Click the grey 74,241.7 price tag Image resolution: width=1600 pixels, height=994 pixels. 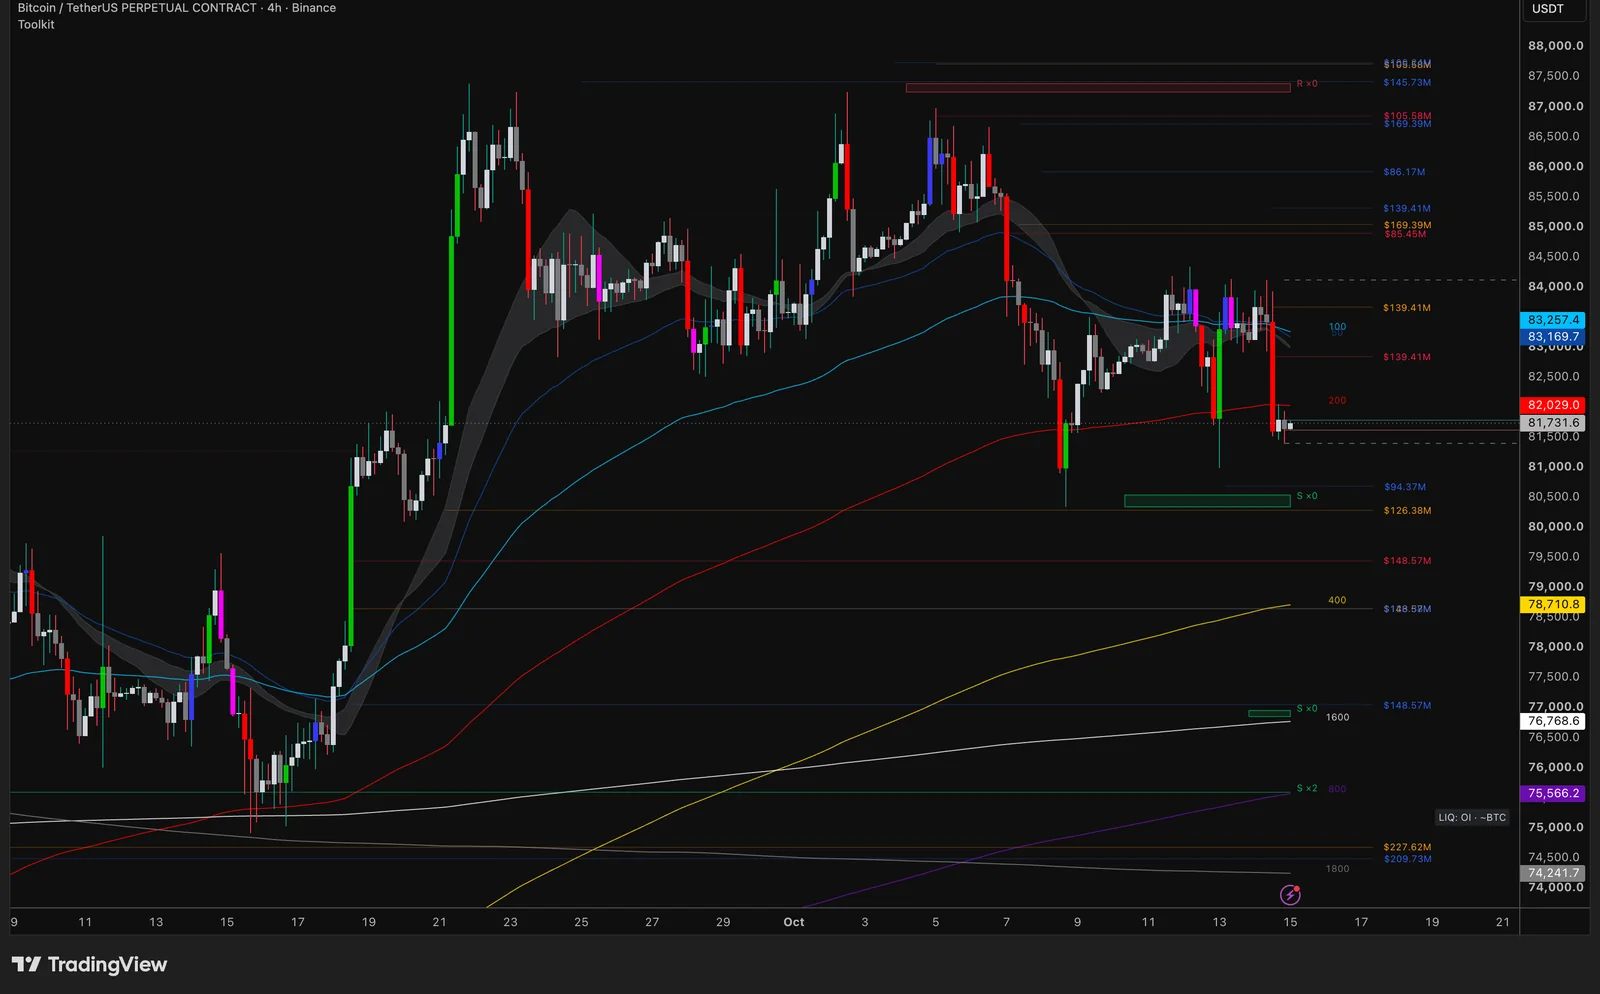coord(1553,873)
